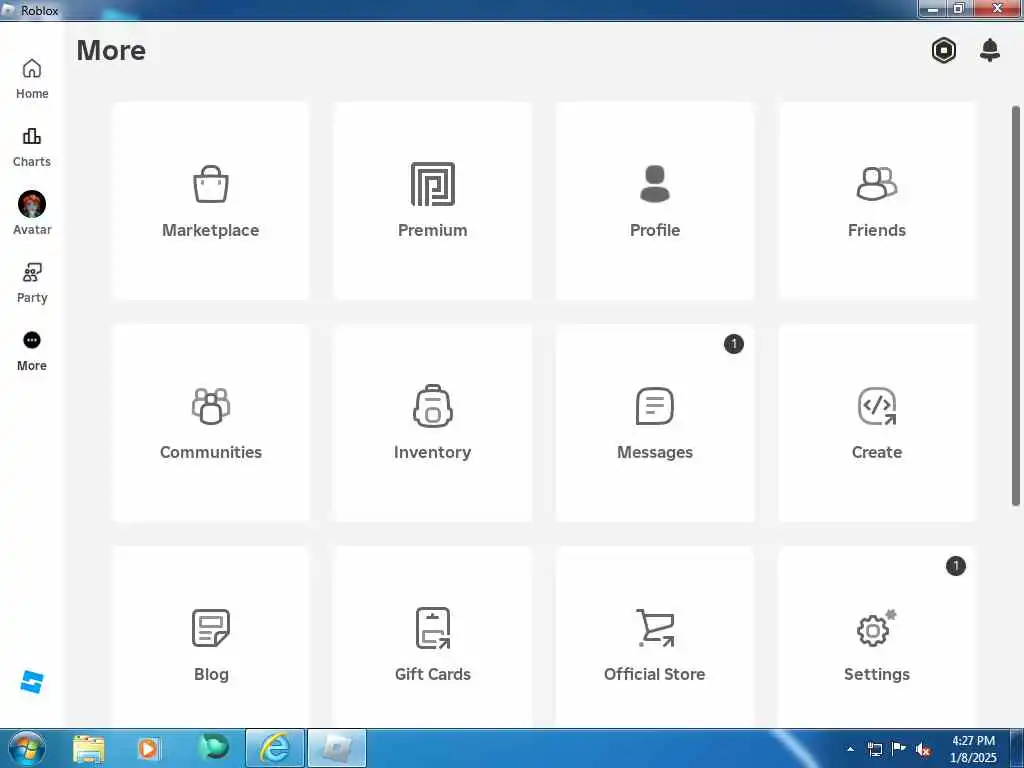Open Party in the sidebar
Image resolution: width=1024 pixels, height=768 pixels.
(32, 283)
